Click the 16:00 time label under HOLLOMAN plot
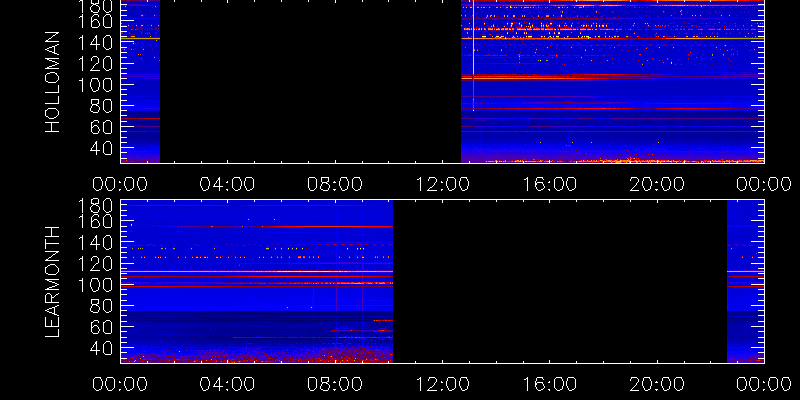 (549, 184)
